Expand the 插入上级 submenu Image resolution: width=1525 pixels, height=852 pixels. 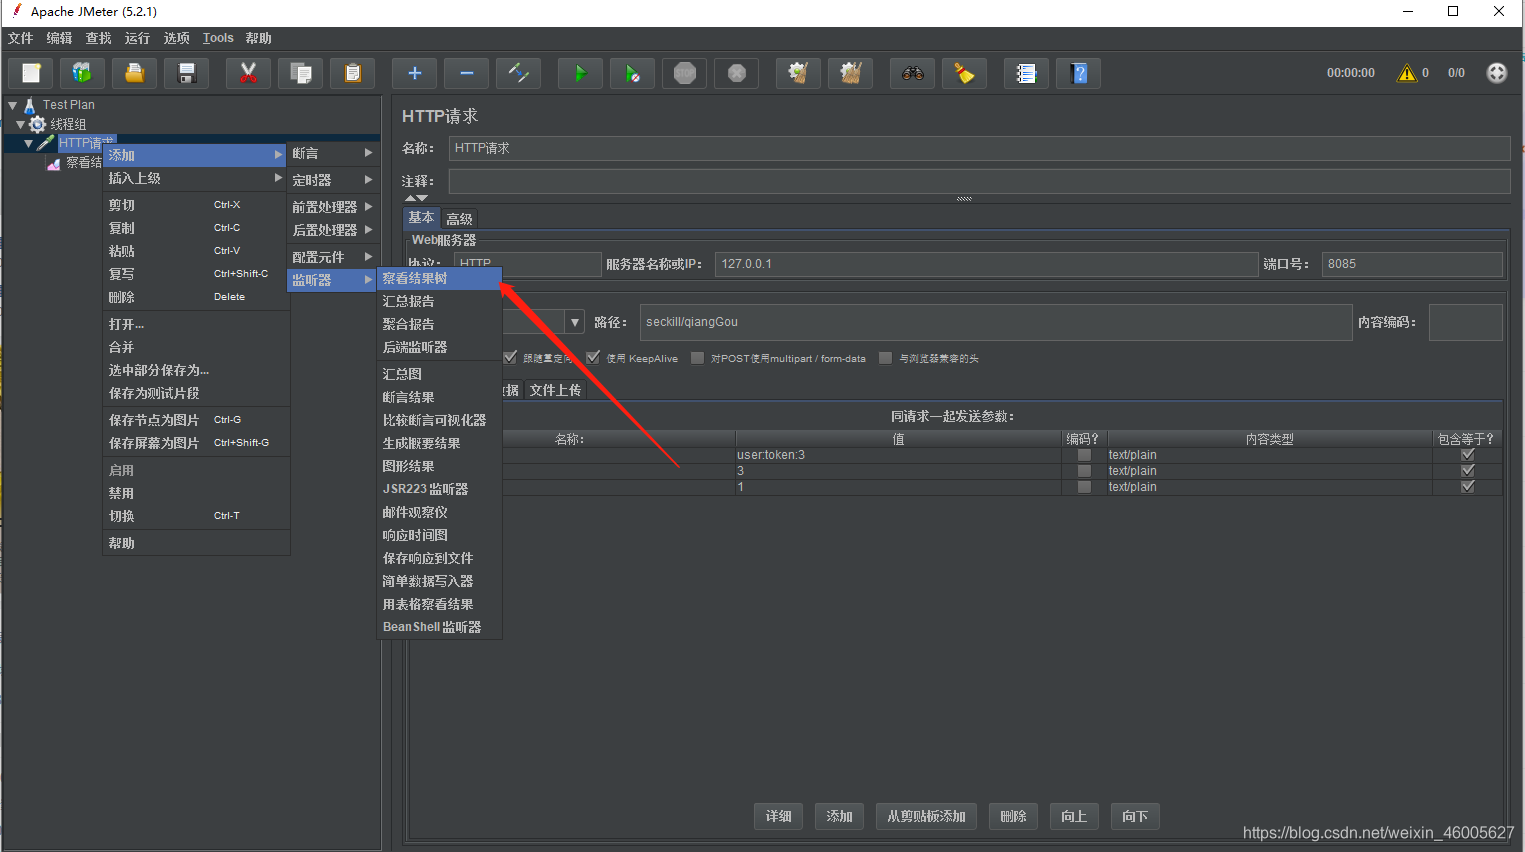click(x=196, y=178)
